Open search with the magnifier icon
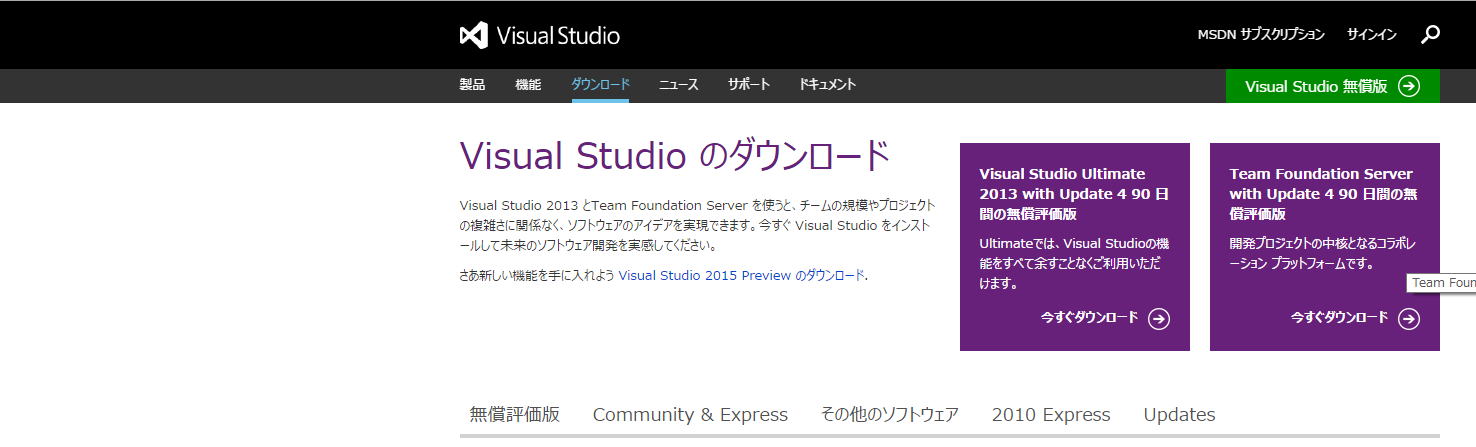 click(1430, 35)
